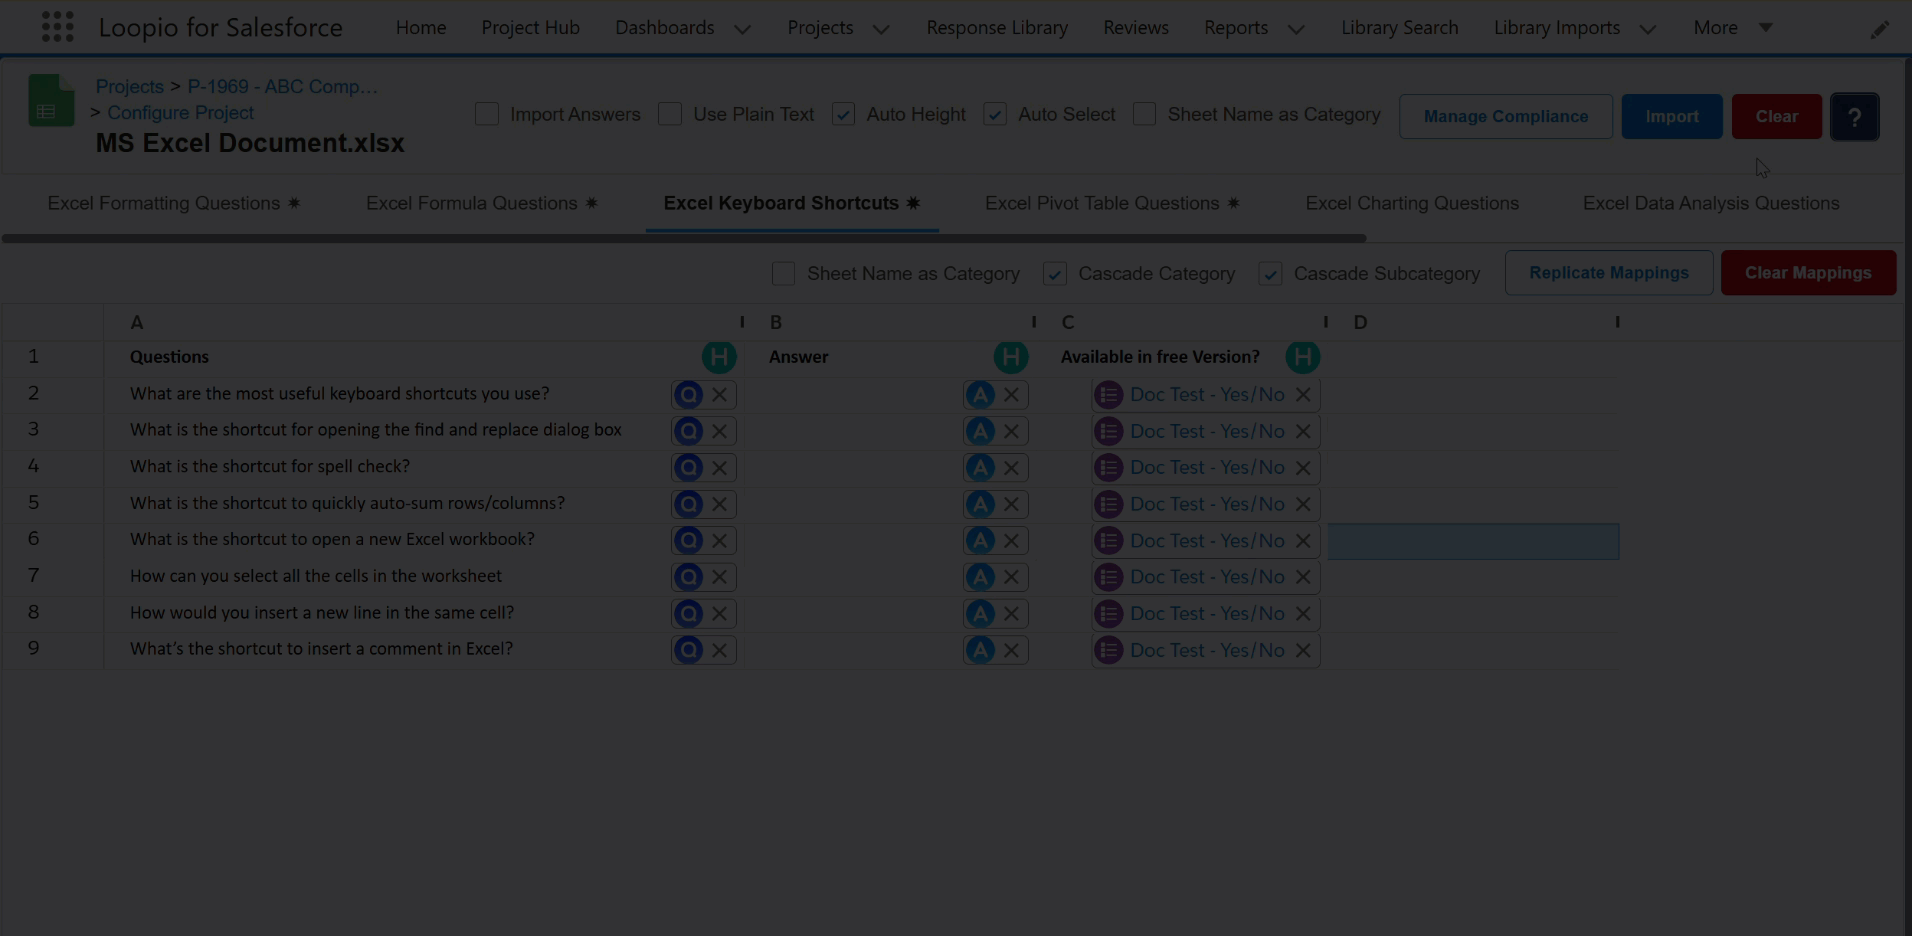Click the blue Import button

(x=1671, y=116)
